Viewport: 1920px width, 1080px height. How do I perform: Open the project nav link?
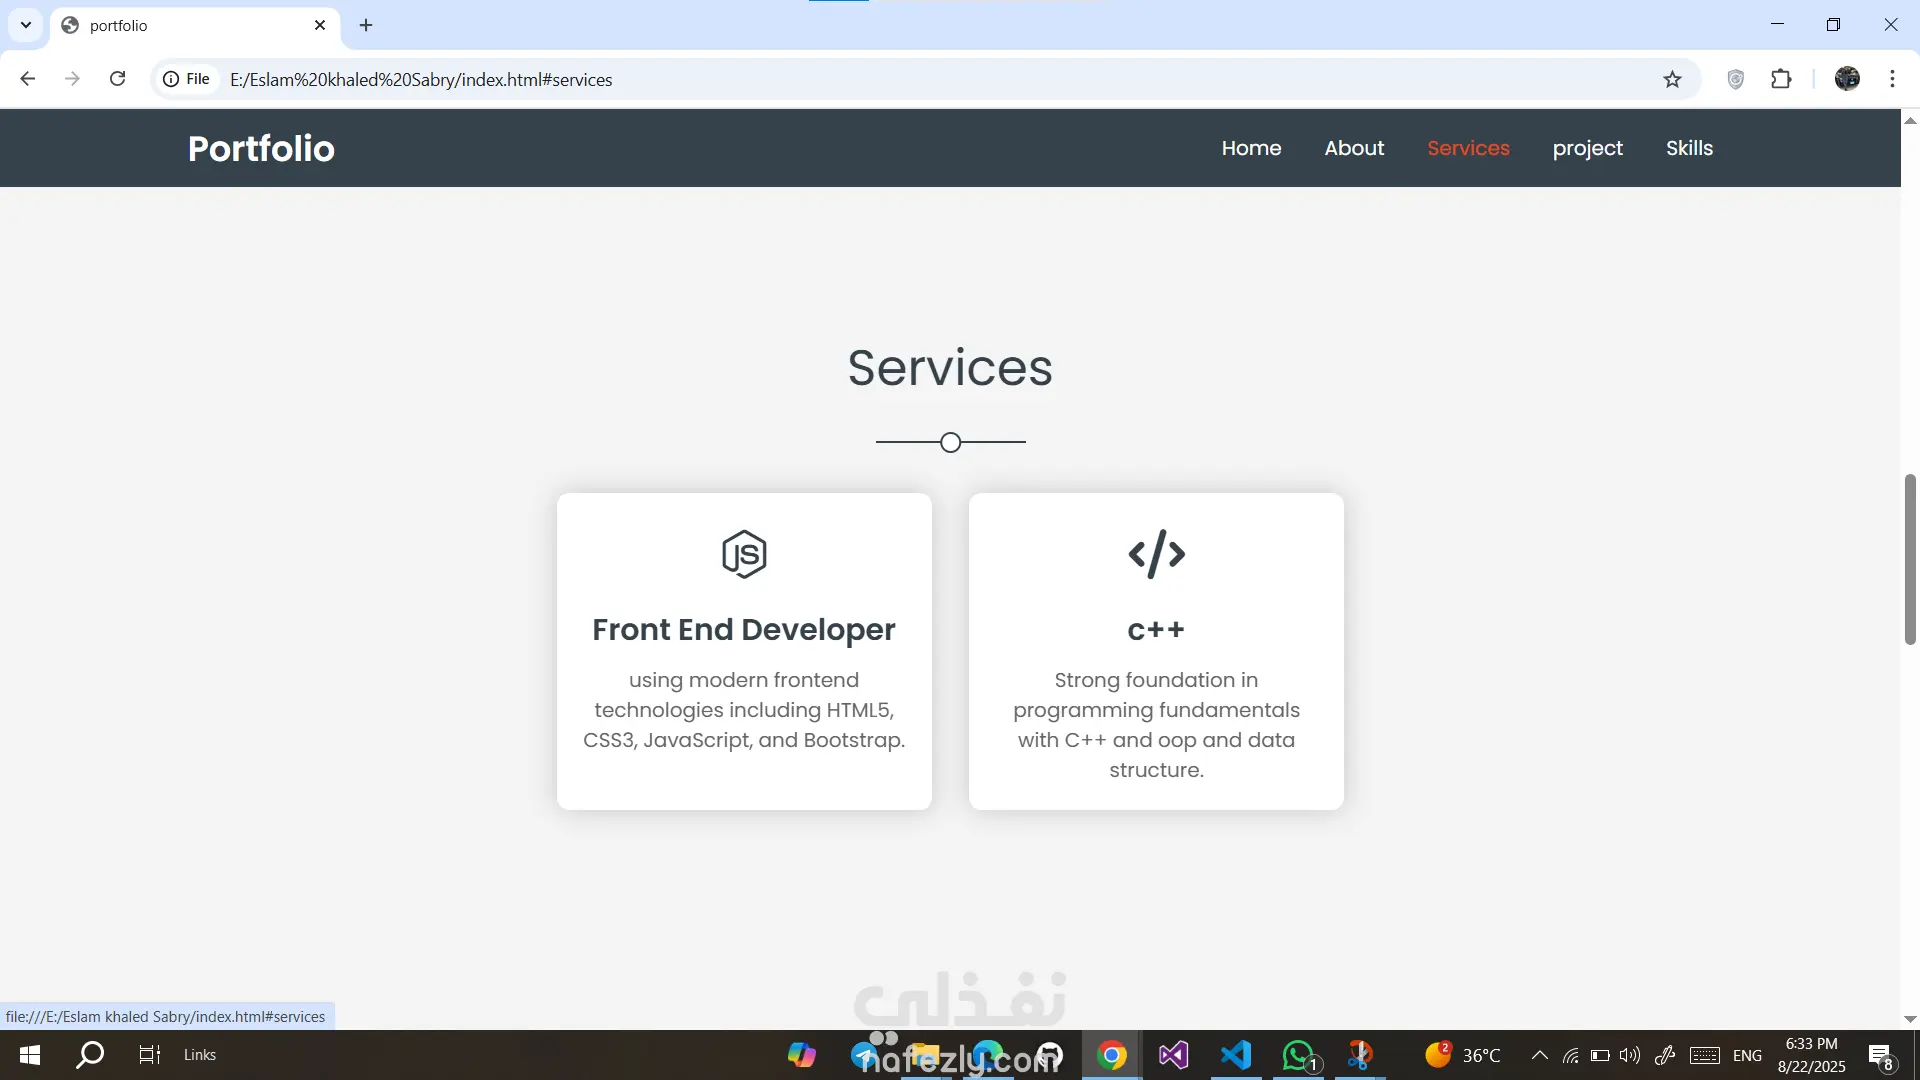click(x=1587, y=148)
